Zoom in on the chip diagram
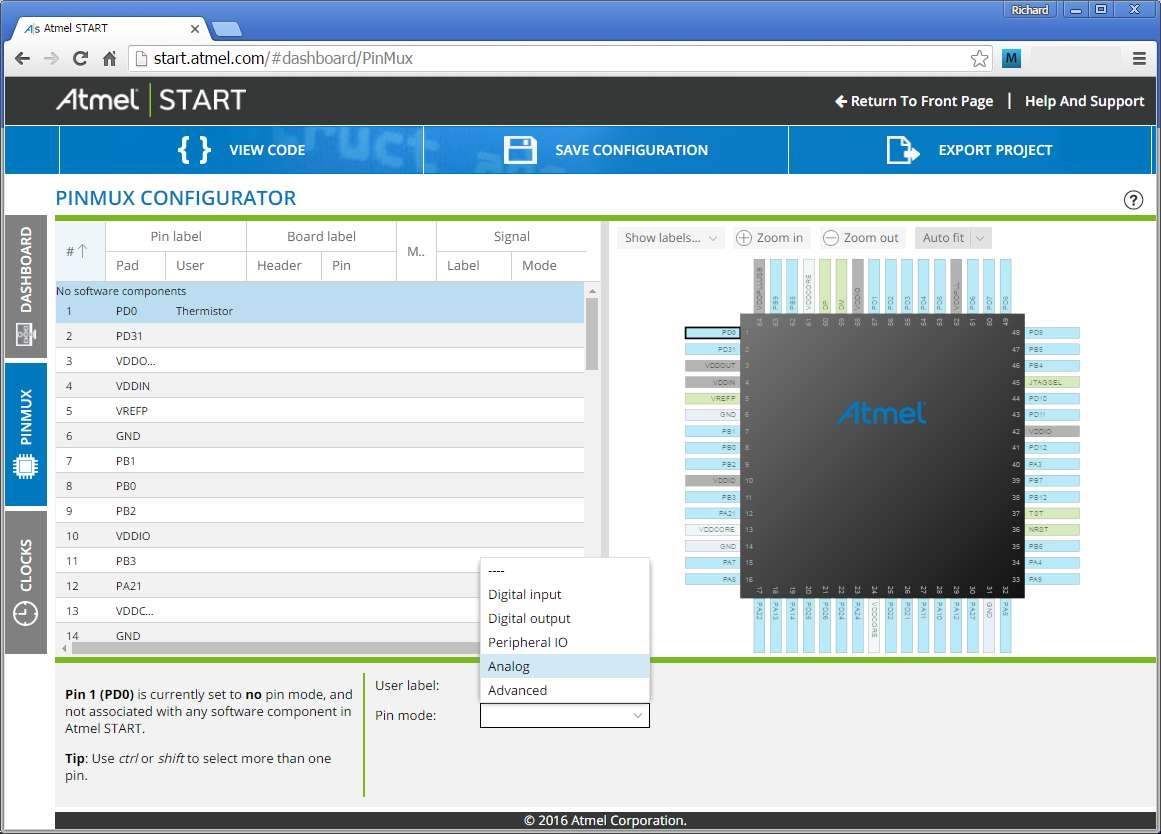The height and width of the screenshot is (834, 1161). coord(770,238)
